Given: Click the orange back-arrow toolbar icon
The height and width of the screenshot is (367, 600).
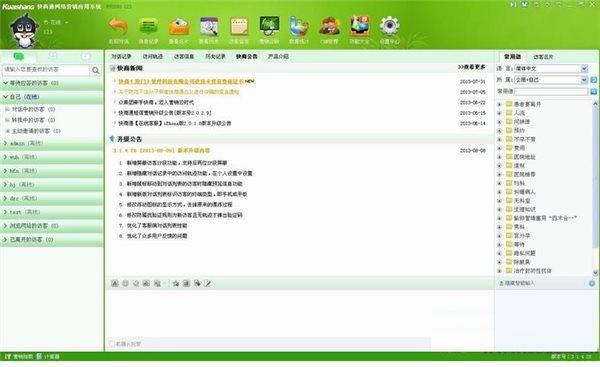Looking at the screenshot, I should [x=119, y=26].
